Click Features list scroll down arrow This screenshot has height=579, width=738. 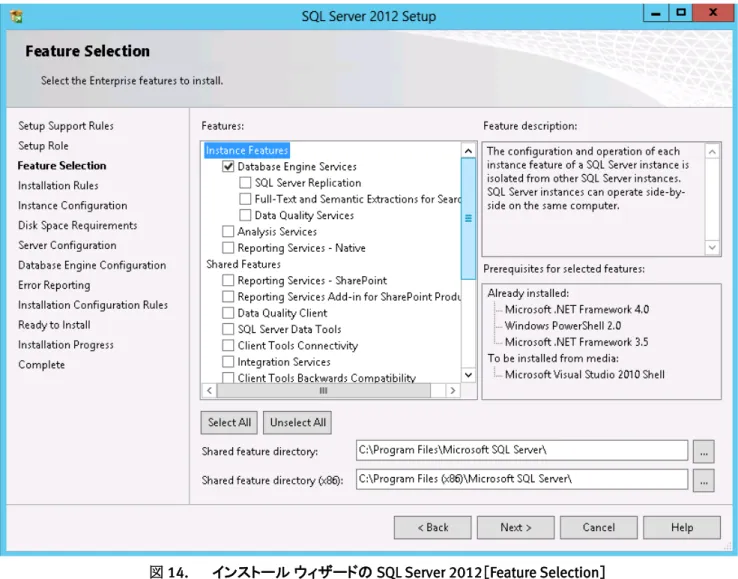tap(468, 375)
